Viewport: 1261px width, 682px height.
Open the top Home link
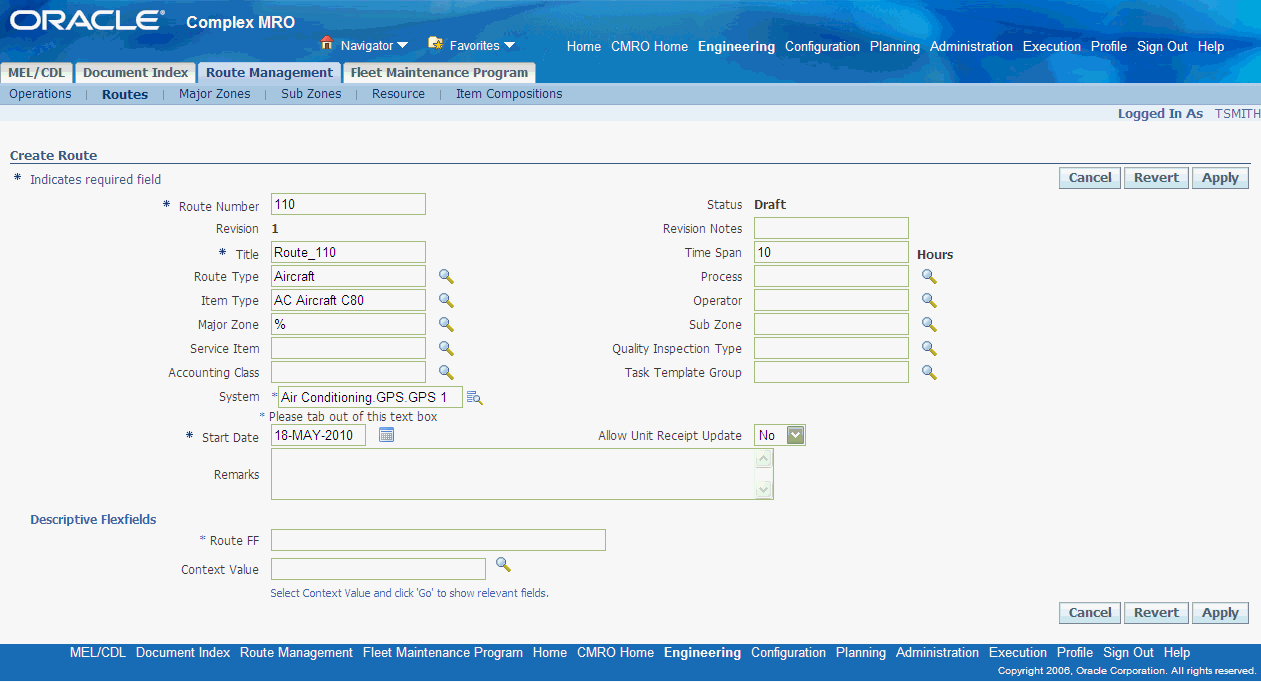pos(584,47)
